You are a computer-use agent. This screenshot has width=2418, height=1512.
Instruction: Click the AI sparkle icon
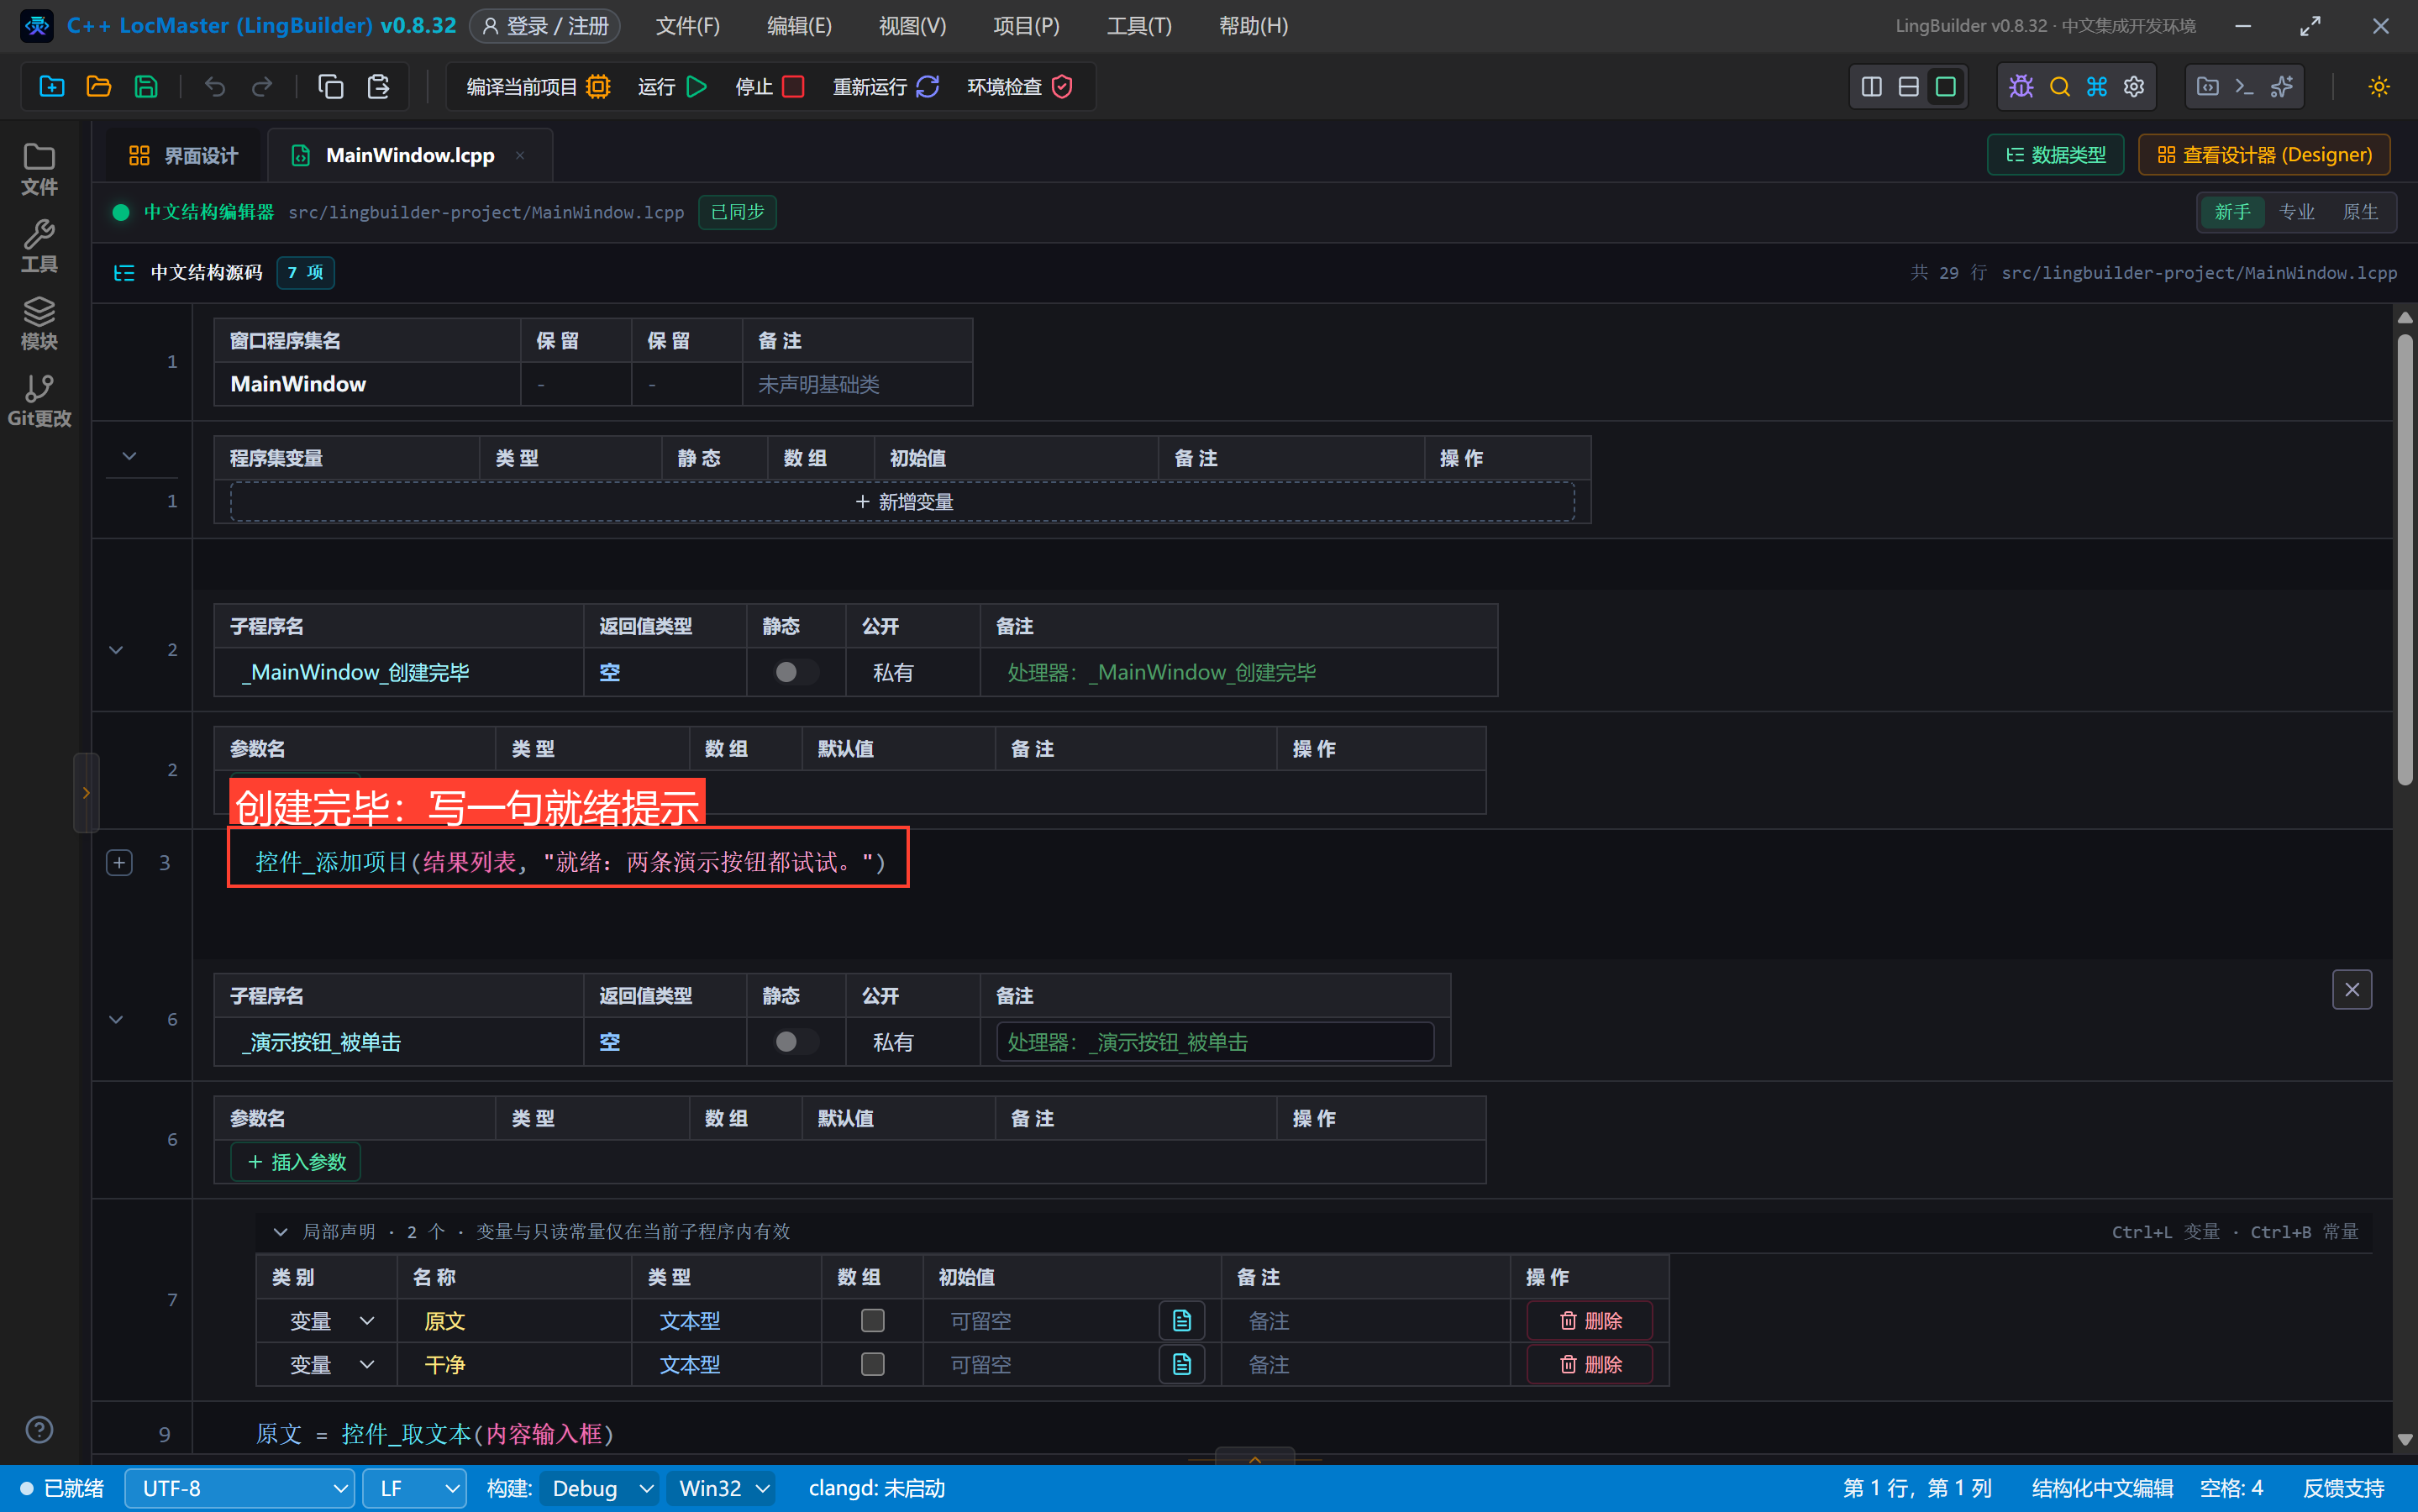point(2282,87)
